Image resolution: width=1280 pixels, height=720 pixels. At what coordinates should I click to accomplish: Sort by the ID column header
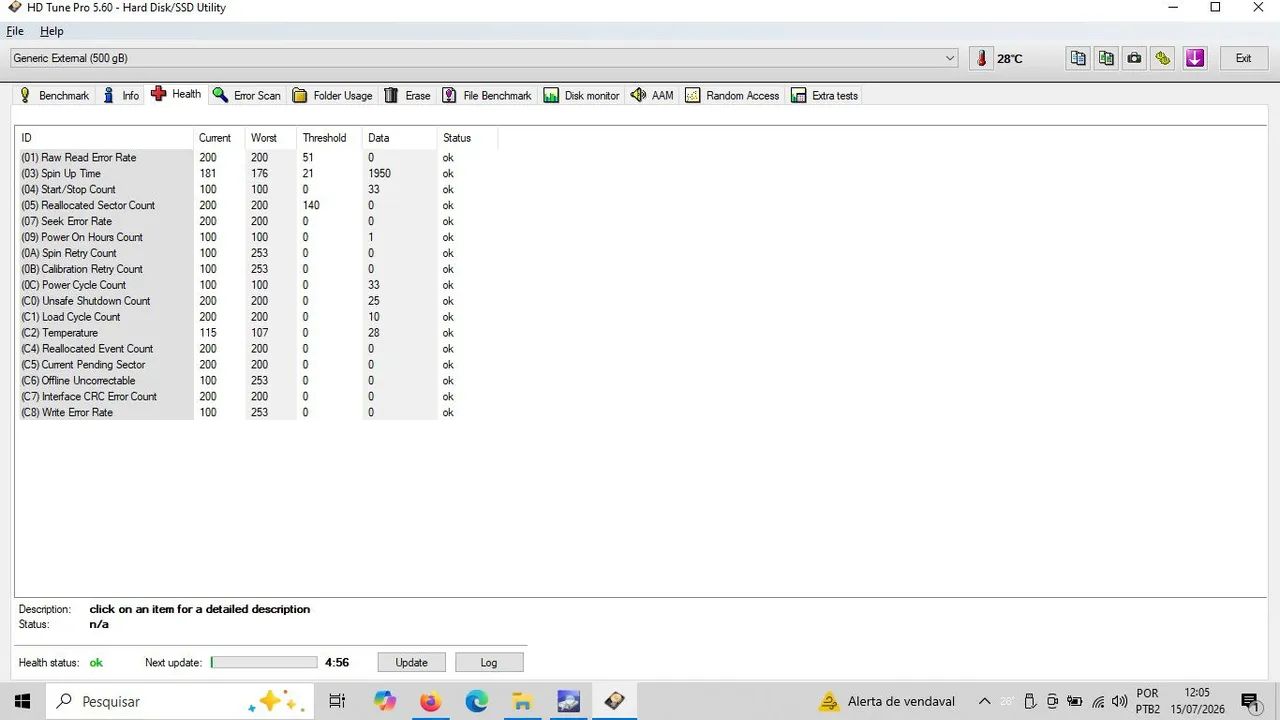[x=105, y=138]
